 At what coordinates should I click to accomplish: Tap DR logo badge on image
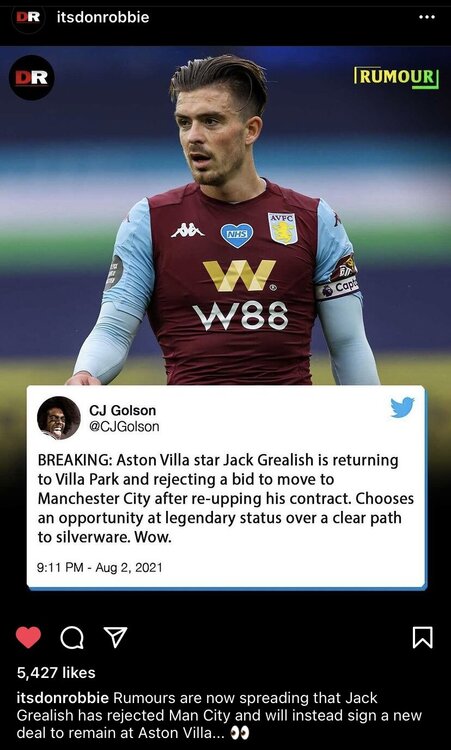point(32,77)
